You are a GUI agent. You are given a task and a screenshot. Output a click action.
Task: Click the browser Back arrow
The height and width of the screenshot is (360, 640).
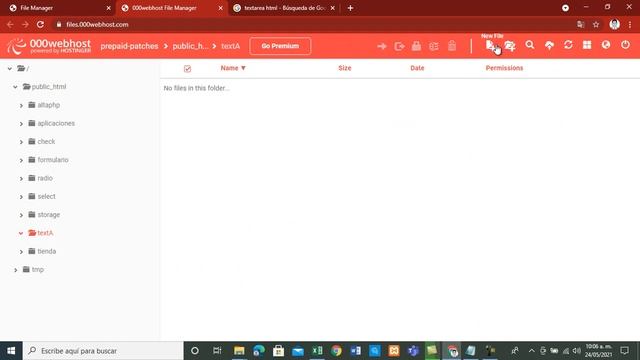click(10, 24)
